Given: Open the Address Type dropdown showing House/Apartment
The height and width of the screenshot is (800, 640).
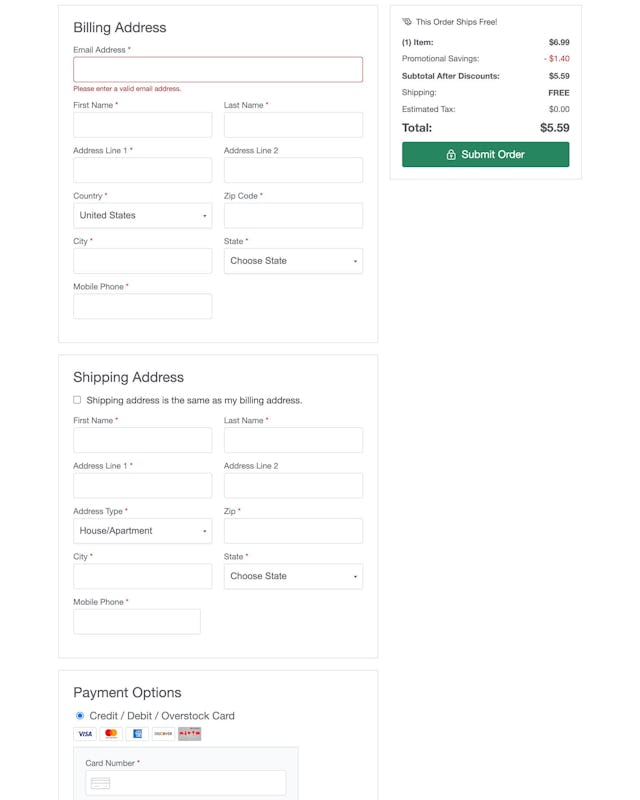Looking at the screenshot, I should (142, 531).
